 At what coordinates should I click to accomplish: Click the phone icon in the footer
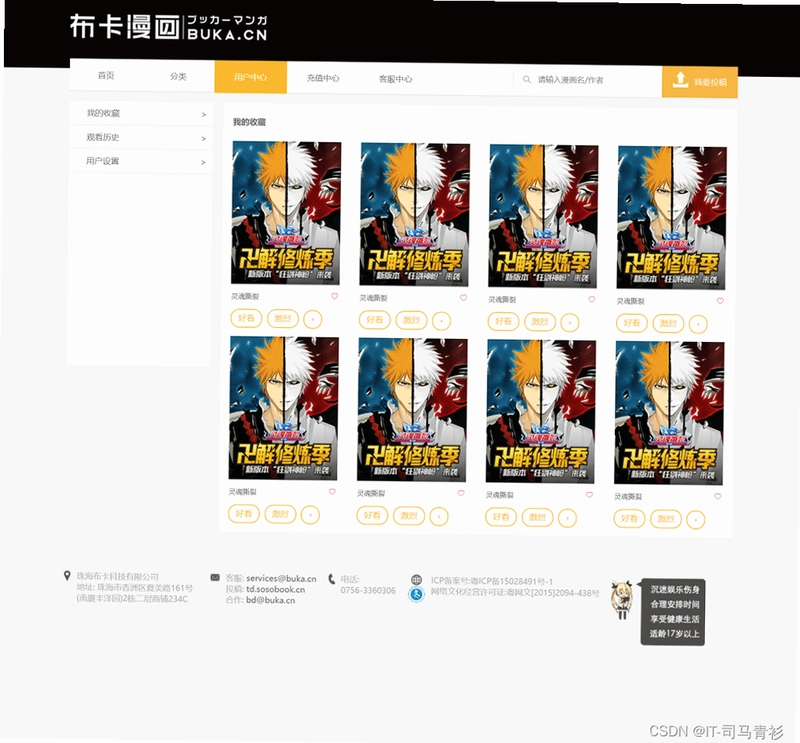tap(332, 579)
